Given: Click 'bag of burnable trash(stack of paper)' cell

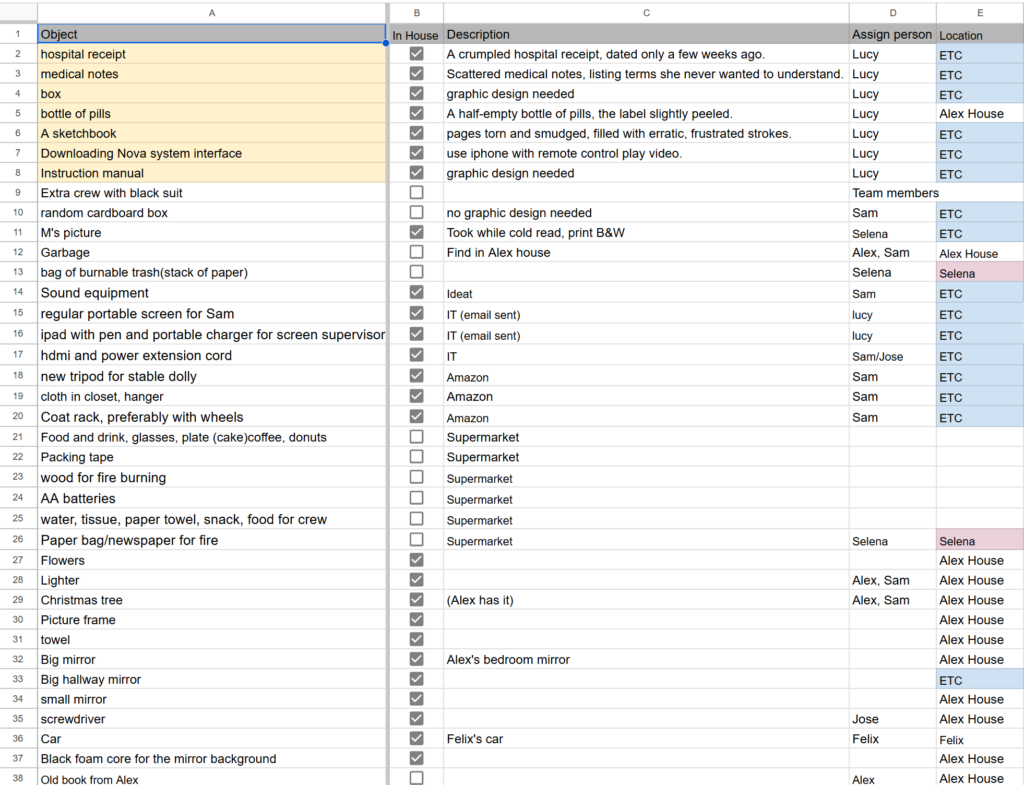Looking at the screenshot, I should click(x=212, y=272).
